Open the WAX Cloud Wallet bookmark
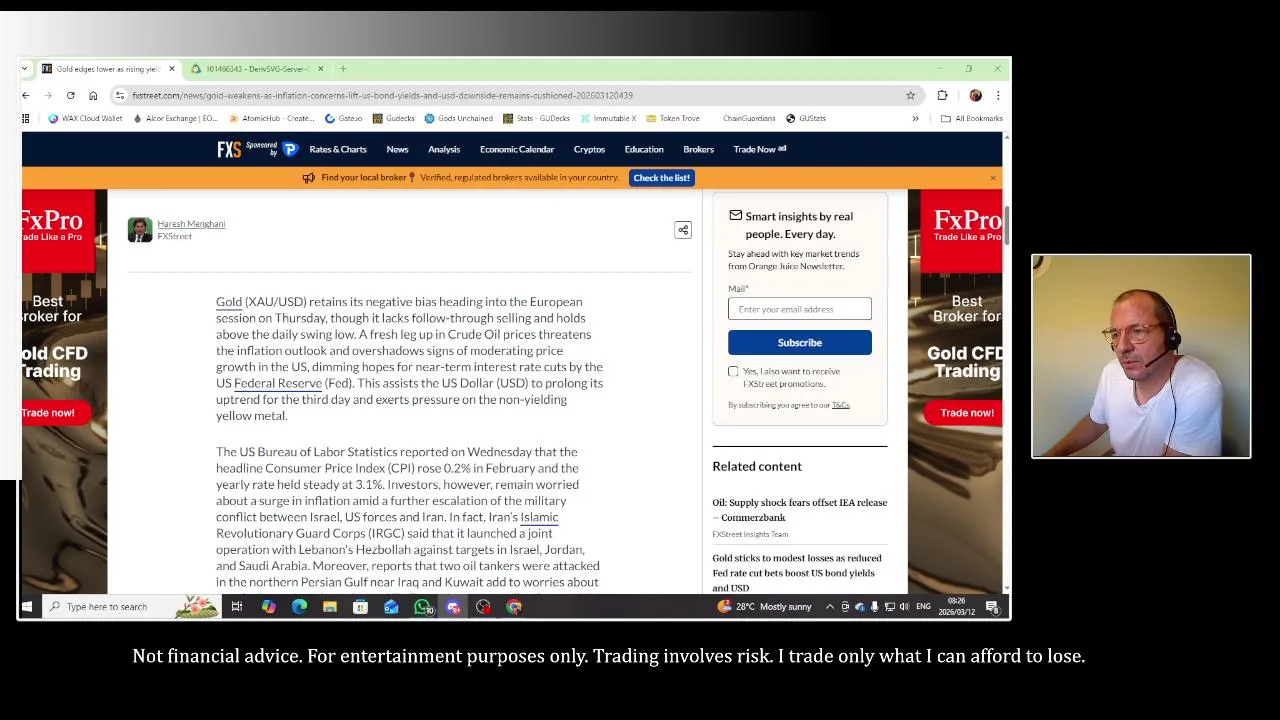The image size is (1280, 720). click(x=85, y=118)
